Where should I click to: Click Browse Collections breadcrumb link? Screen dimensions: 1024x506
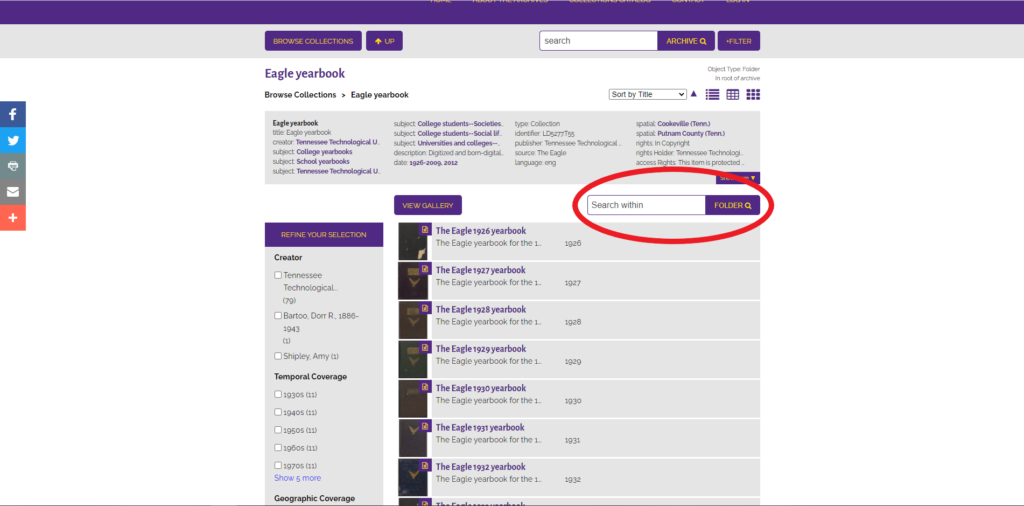(300, 95)
